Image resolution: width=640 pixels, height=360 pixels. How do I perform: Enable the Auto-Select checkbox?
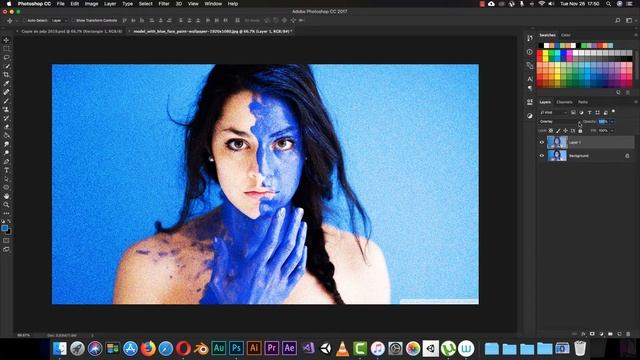point(24,20)
